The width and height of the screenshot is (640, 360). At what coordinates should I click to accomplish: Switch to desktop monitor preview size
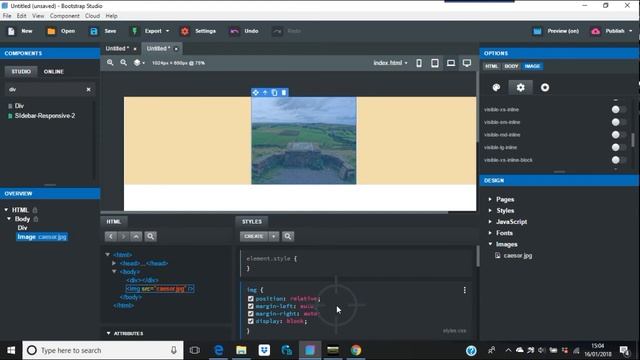click(x=467, y=63)
